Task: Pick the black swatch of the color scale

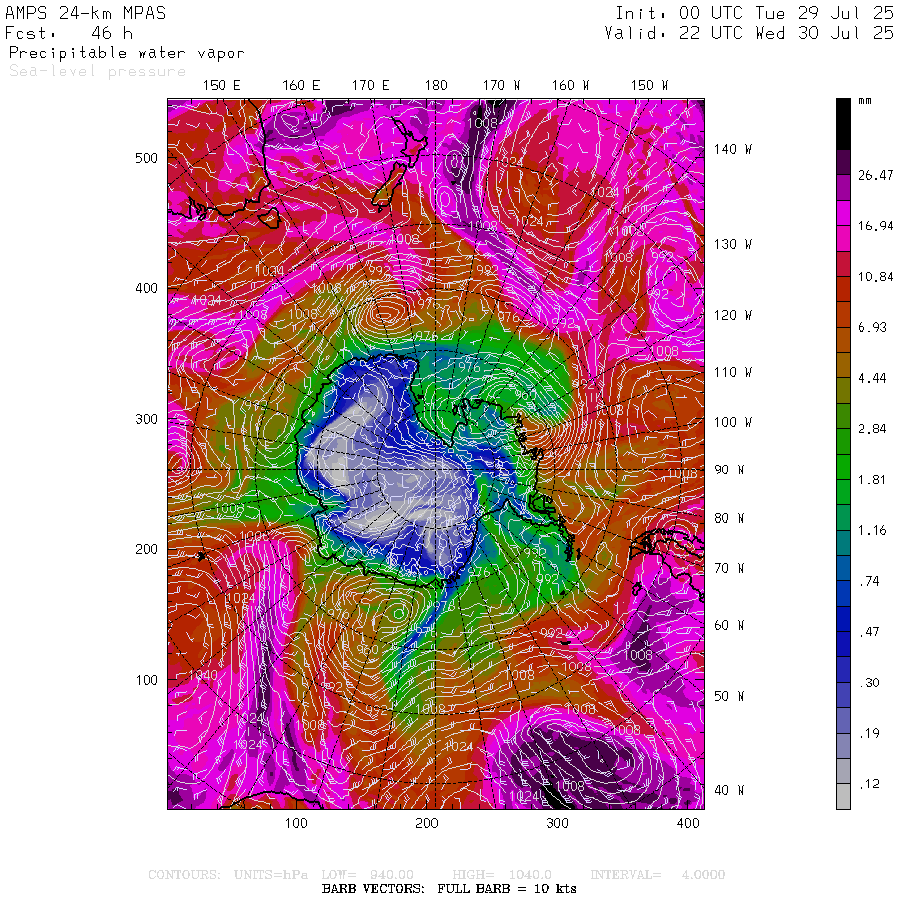Action: (x=843, y=124)
